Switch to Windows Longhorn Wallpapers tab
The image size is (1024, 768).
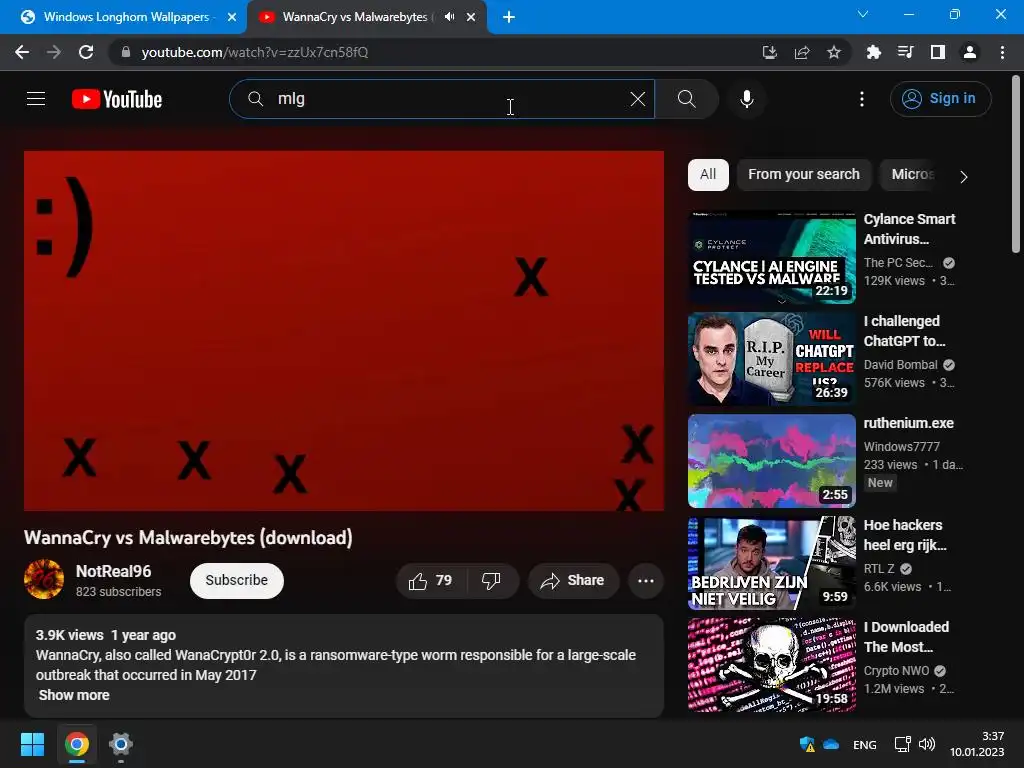click(126, 17)
